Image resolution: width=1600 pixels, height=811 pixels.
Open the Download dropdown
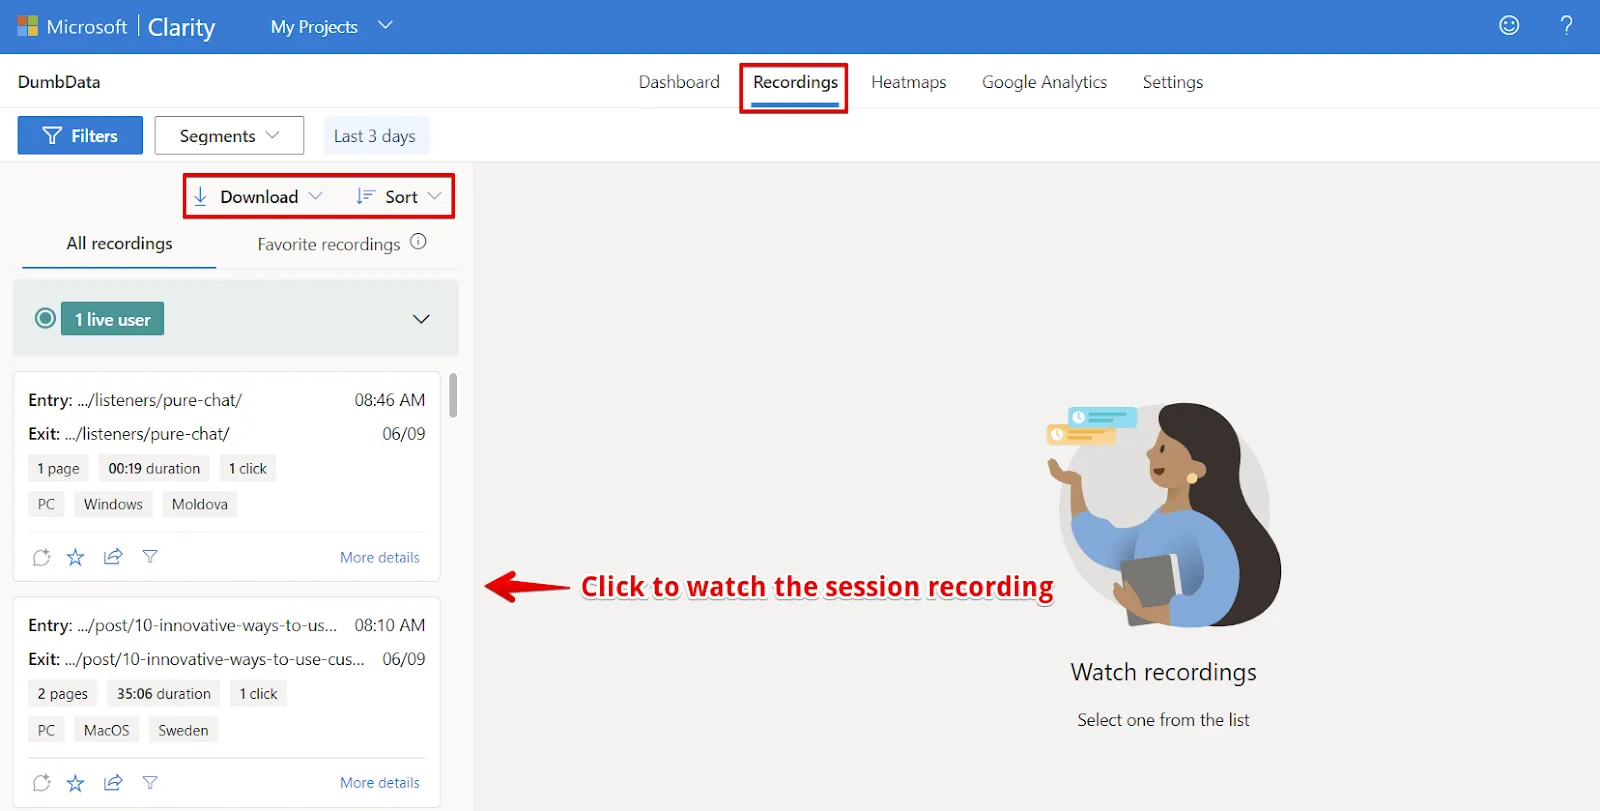pyautogui.click(x=257, y=197)
